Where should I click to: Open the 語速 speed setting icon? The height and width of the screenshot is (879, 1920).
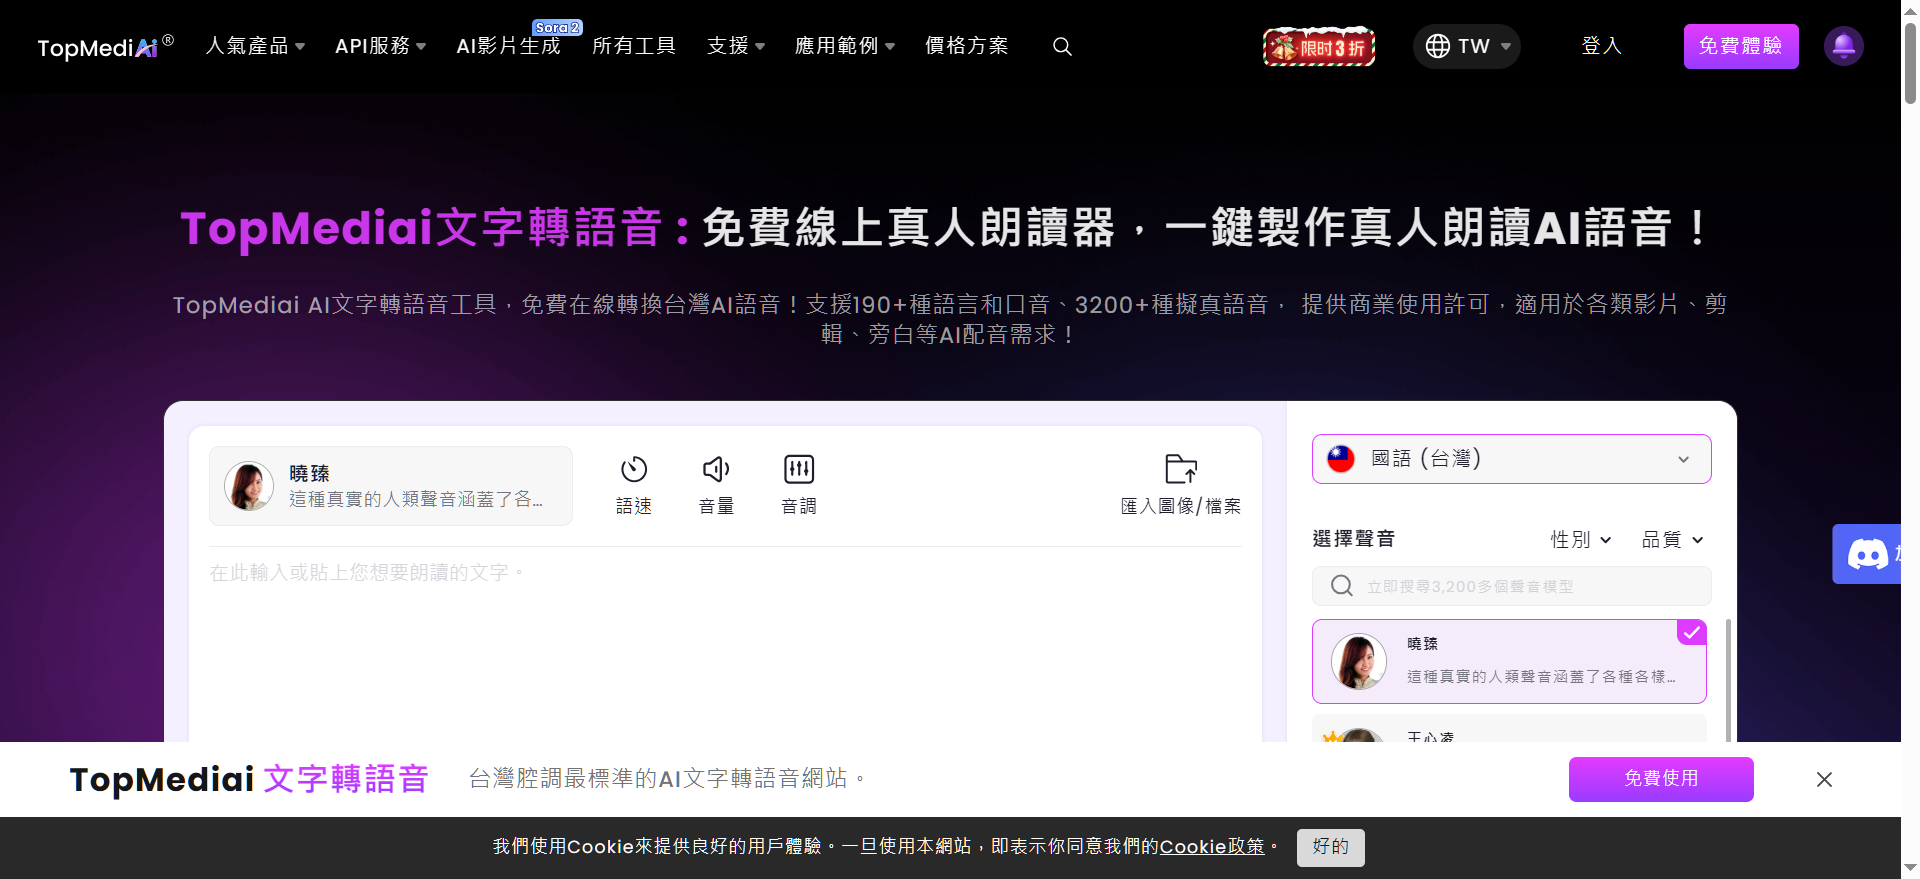[x=634, y=470]
